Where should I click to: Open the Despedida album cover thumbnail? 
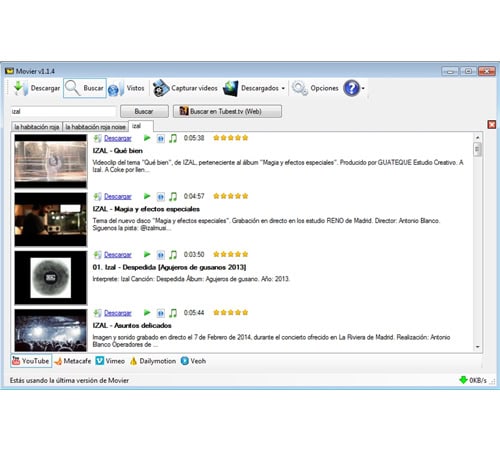[x=51, y=278]
